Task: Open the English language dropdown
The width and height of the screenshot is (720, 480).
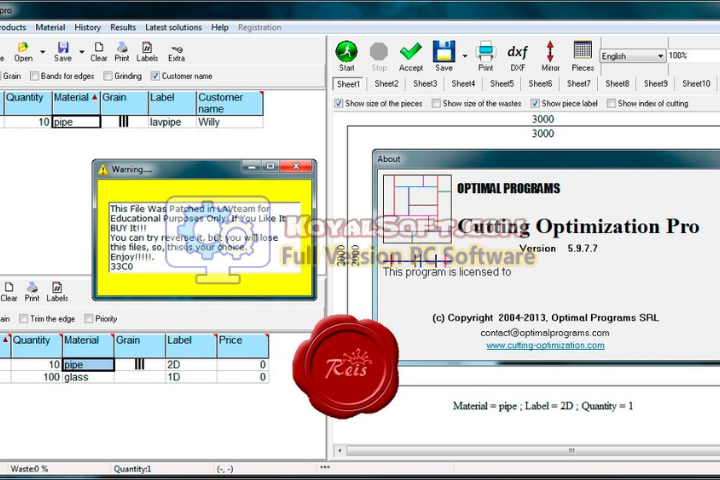Action: [633, 56]
